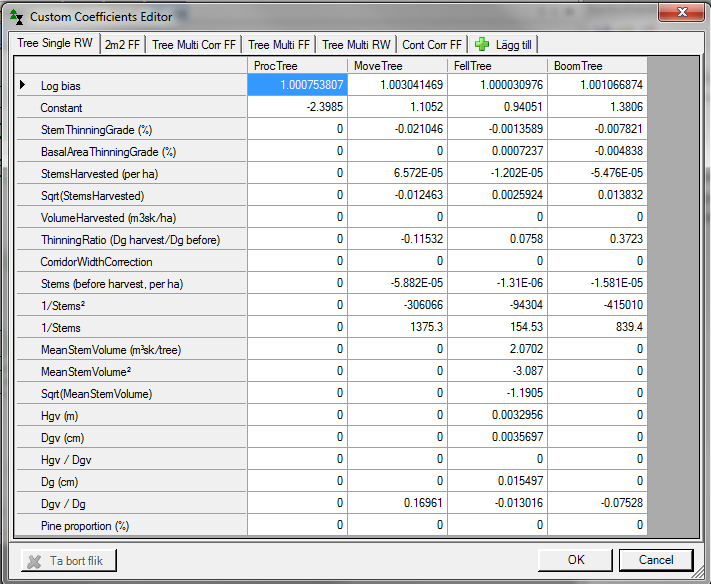Go to the Tree Multi RW tab
711x584 pixels.
(356, 44)
